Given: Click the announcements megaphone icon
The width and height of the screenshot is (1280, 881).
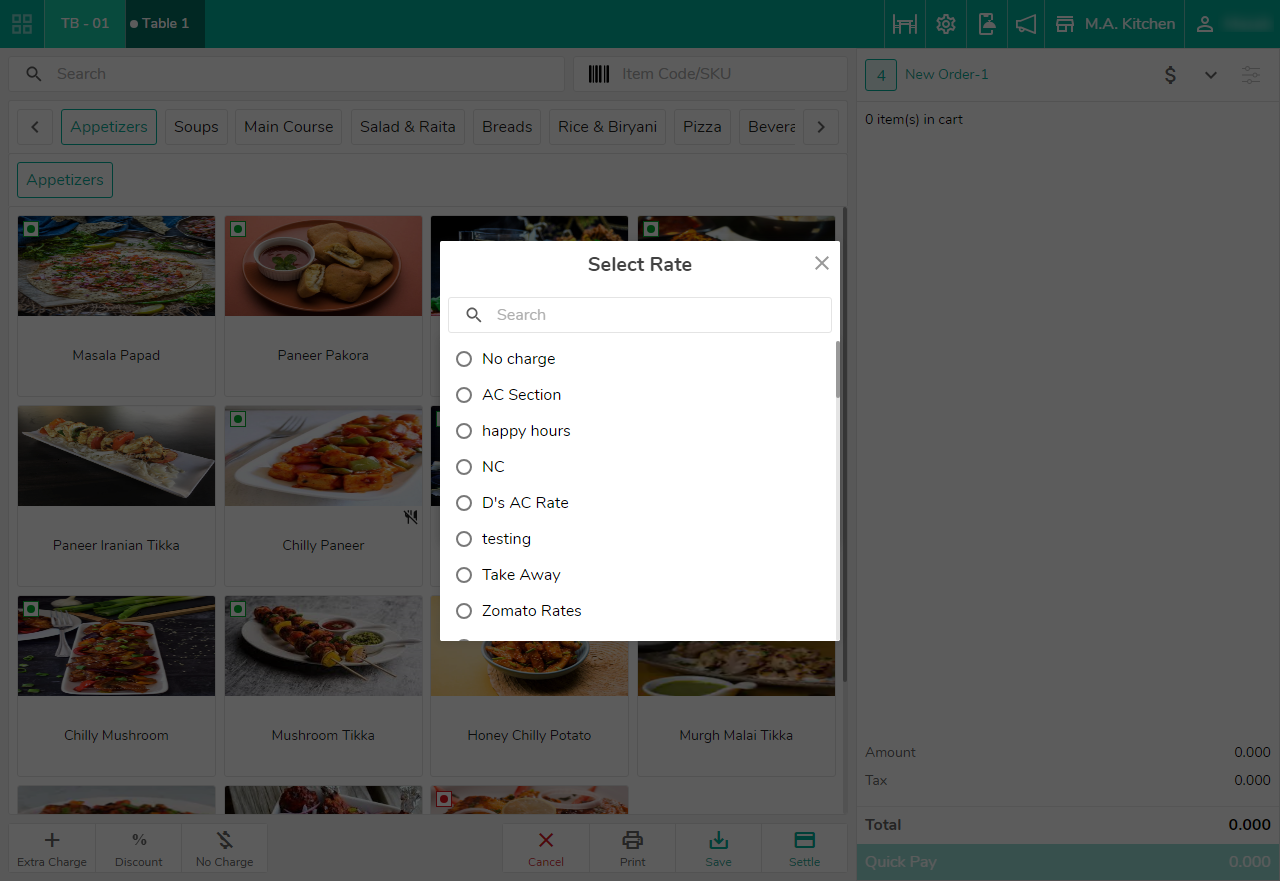Looking at the screenshot, I should (x=1026, y=24).
